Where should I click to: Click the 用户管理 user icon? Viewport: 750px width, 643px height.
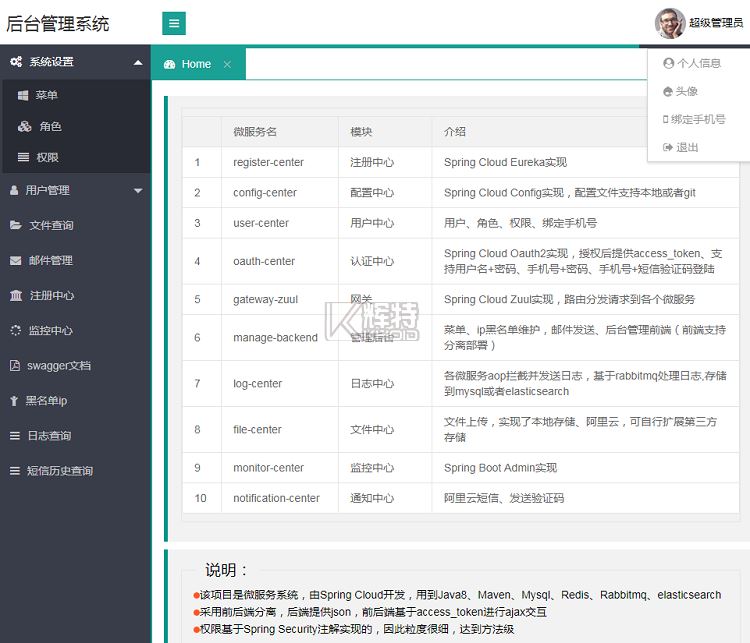point(14,190)
